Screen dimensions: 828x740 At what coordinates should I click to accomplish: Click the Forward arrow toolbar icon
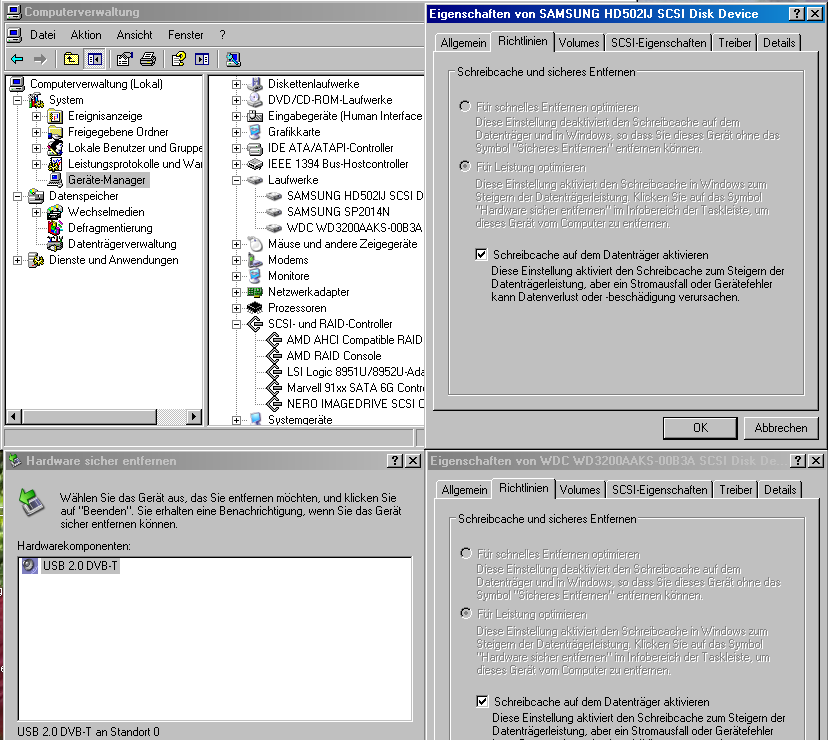[x=41, y=59]
